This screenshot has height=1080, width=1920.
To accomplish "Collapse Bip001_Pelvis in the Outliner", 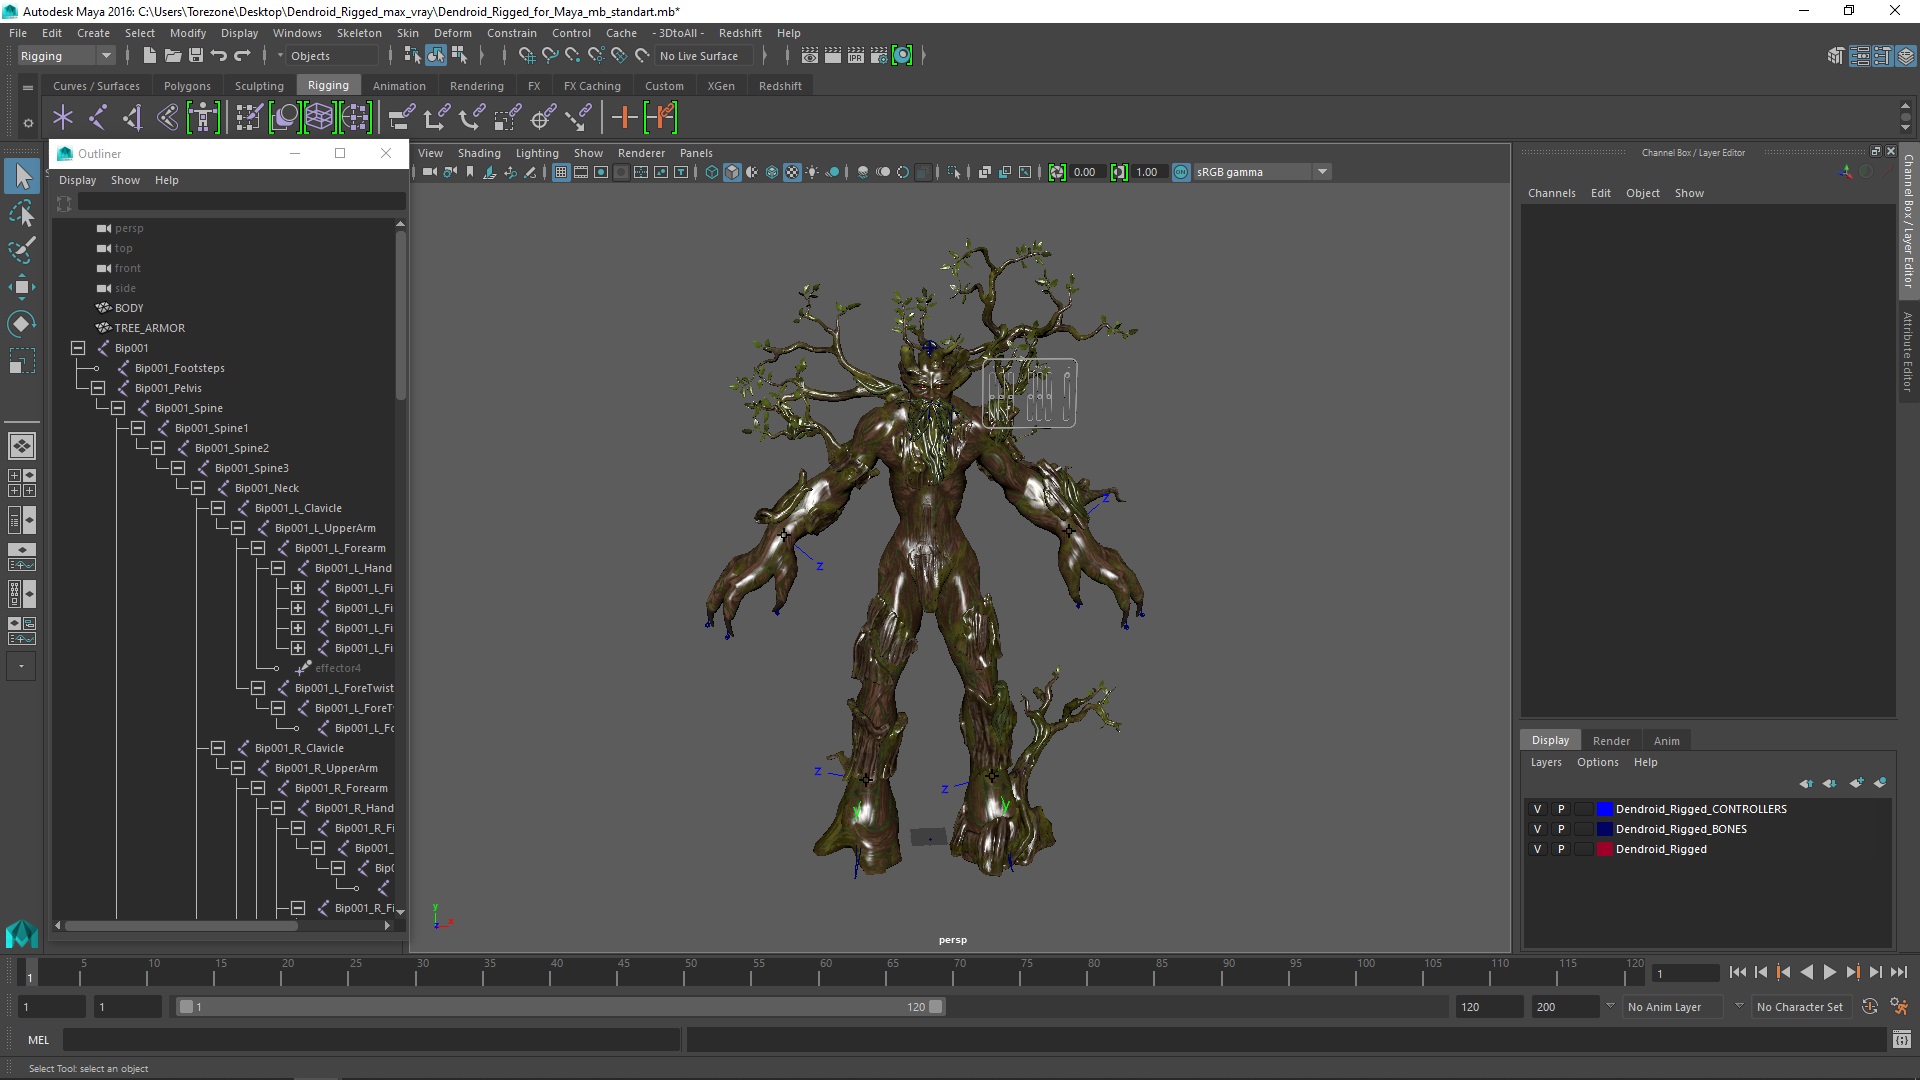I will (98, 388).
